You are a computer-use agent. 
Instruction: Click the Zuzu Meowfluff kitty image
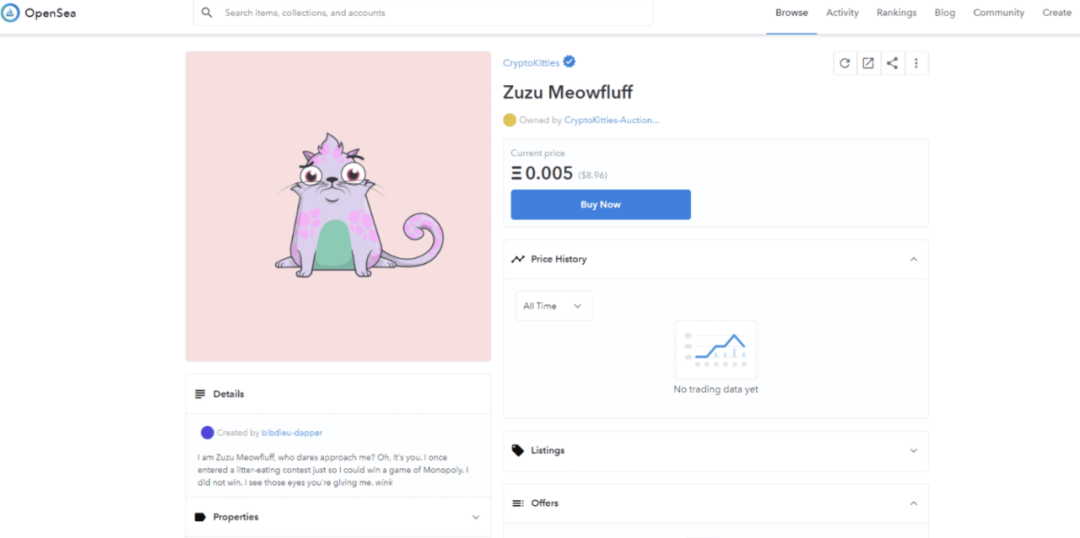coord(338,206)
